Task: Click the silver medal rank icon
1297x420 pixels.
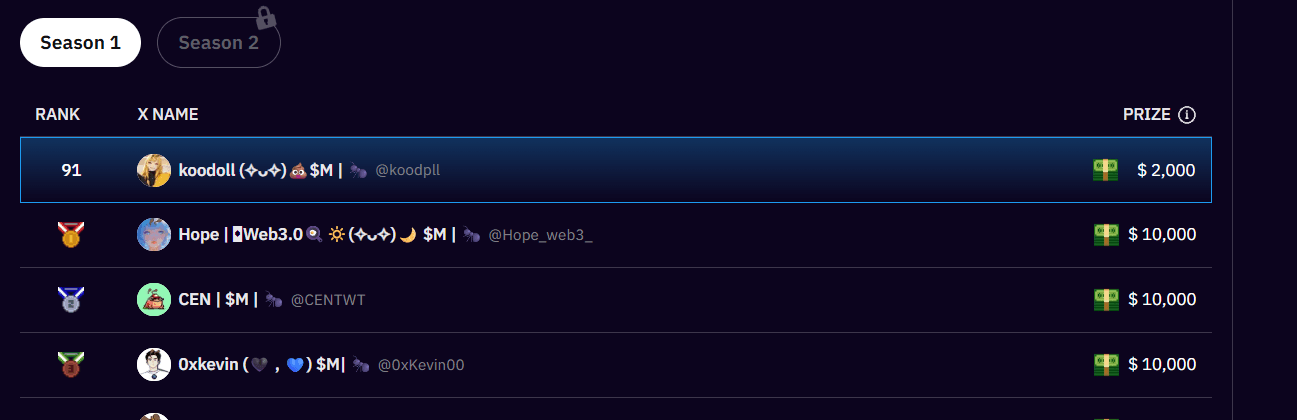Action: (x=71, y=300)
